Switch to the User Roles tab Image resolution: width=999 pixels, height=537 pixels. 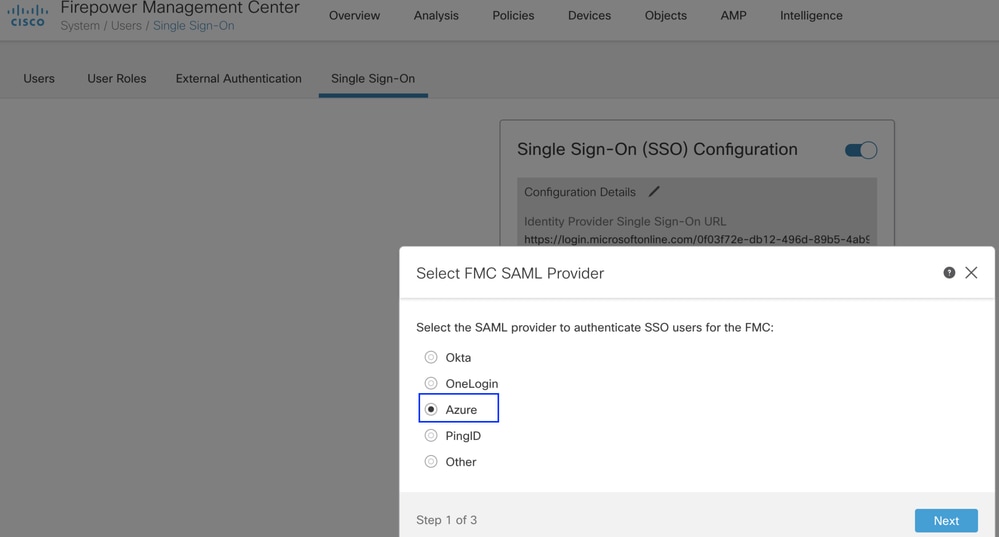click(x=117, y=78)
